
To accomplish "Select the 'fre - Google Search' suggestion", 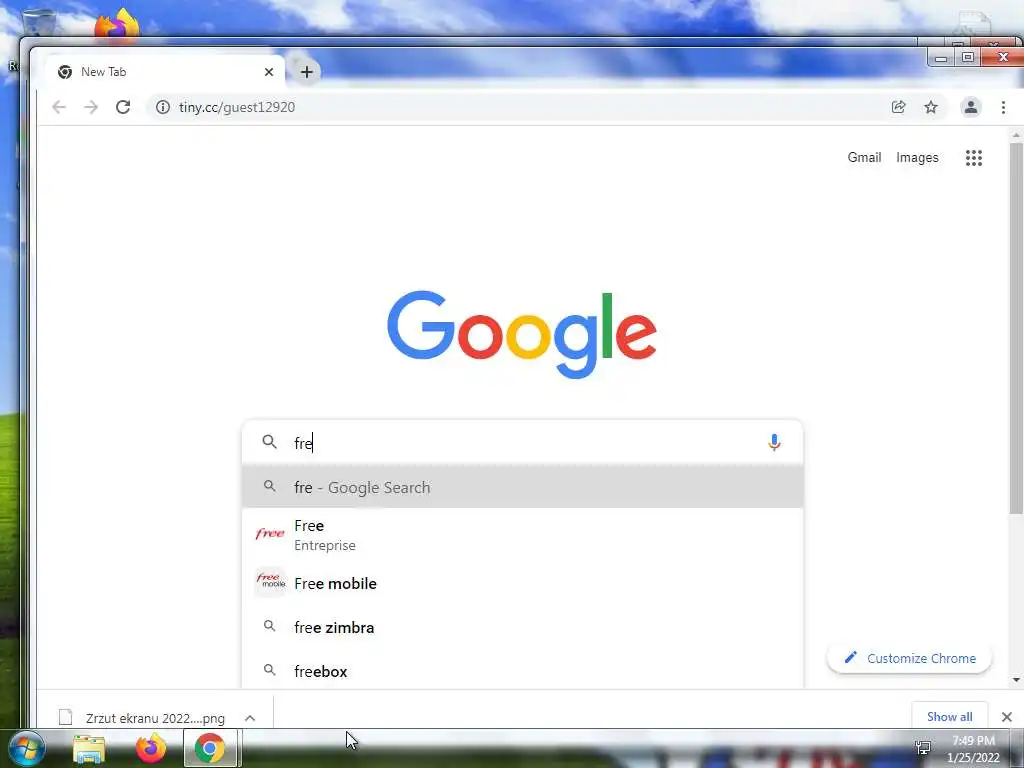I will [522, 487].
